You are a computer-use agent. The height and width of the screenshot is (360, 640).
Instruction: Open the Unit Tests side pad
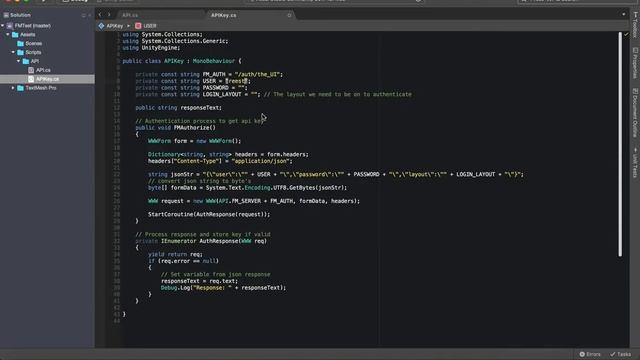pyautogui.click(x=635, y=163)
